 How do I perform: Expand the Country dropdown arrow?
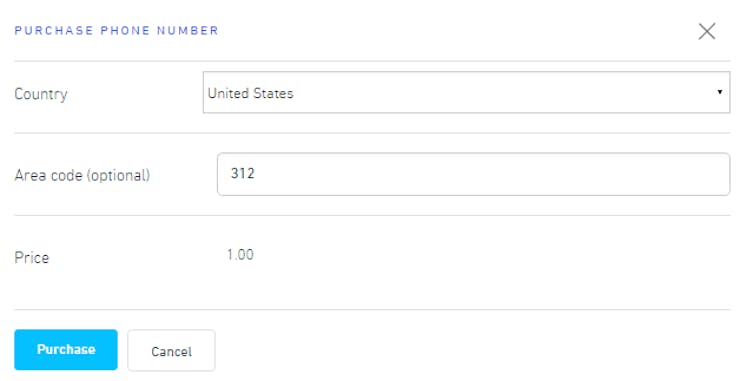(719, 92)
